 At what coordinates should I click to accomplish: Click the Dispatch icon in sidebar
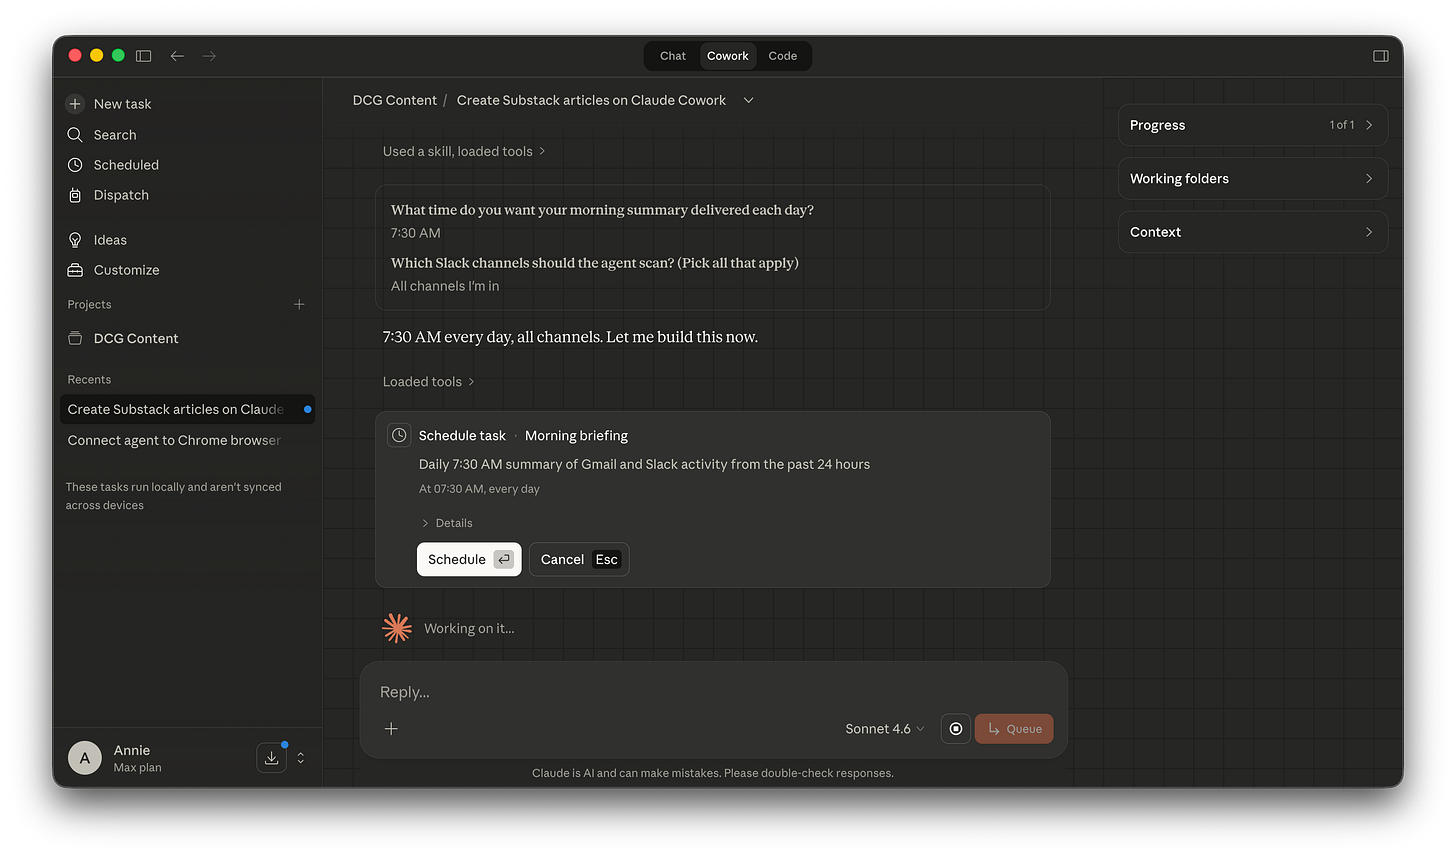(75, 195)
